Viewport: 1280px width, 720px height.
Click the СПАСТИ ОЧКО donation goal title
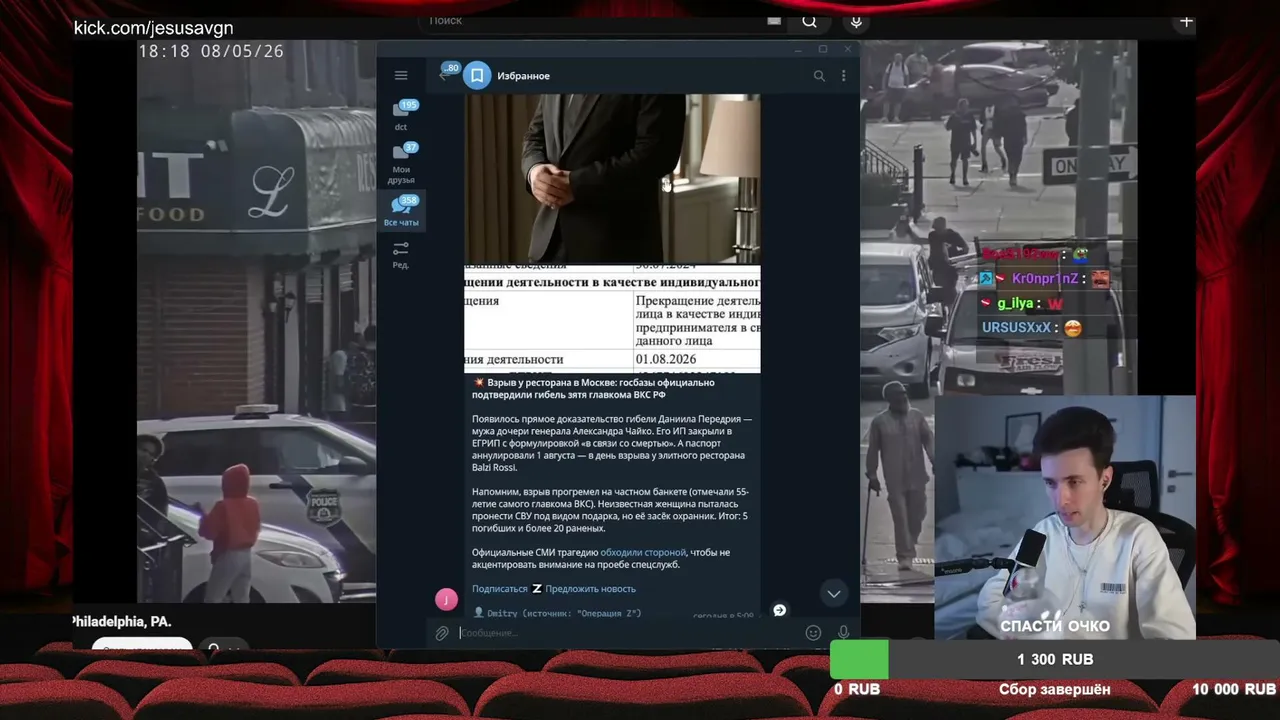pos(1055,626)
